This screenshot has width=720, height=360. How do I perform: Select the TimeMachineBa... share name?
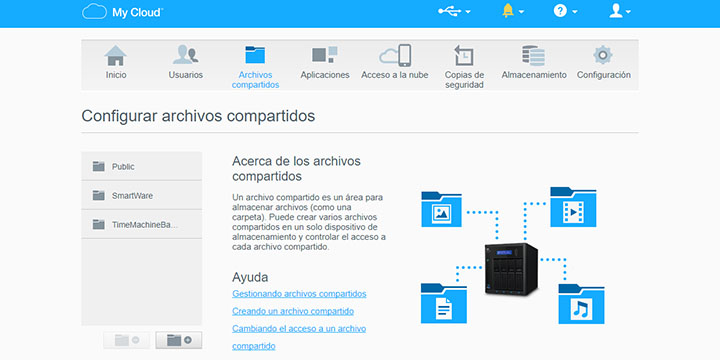click(x=145, y=225)
